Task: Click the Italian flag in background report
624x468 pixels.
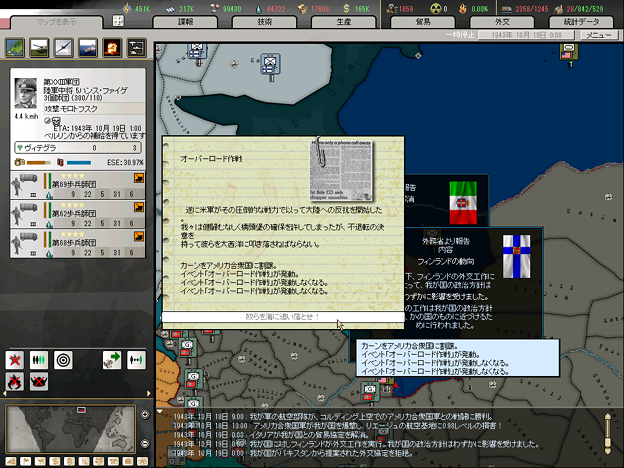Action: [463, 203]
